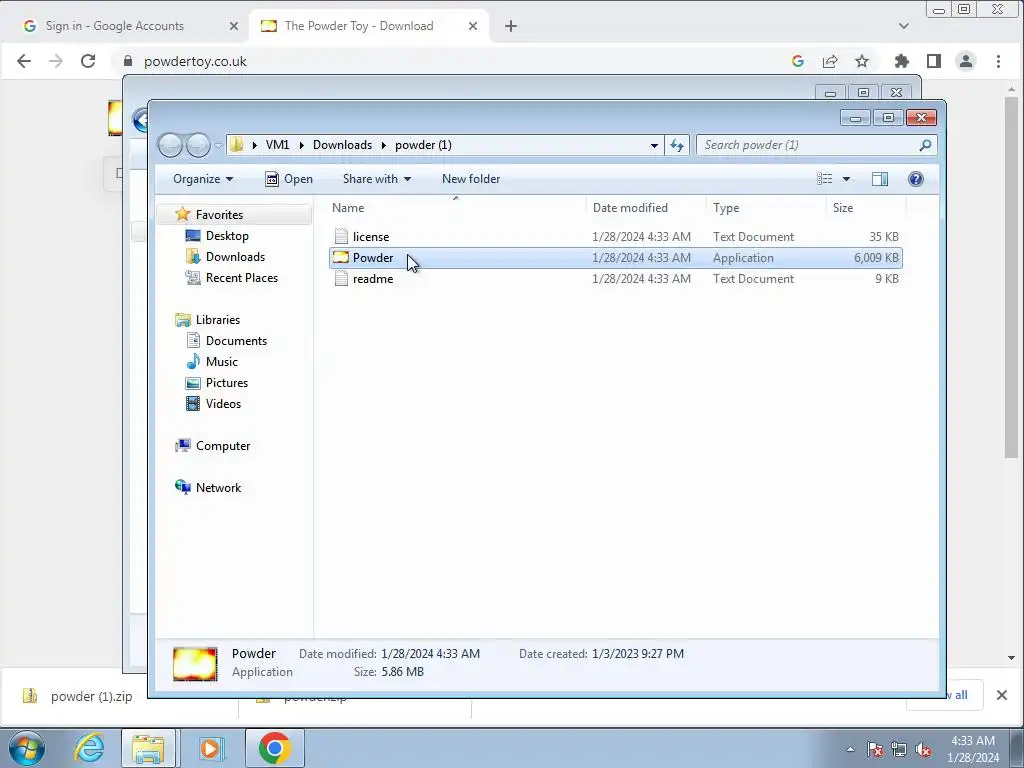Open Chrome profile avatar
The image size is (1024, 768).
tap(965, 61)
